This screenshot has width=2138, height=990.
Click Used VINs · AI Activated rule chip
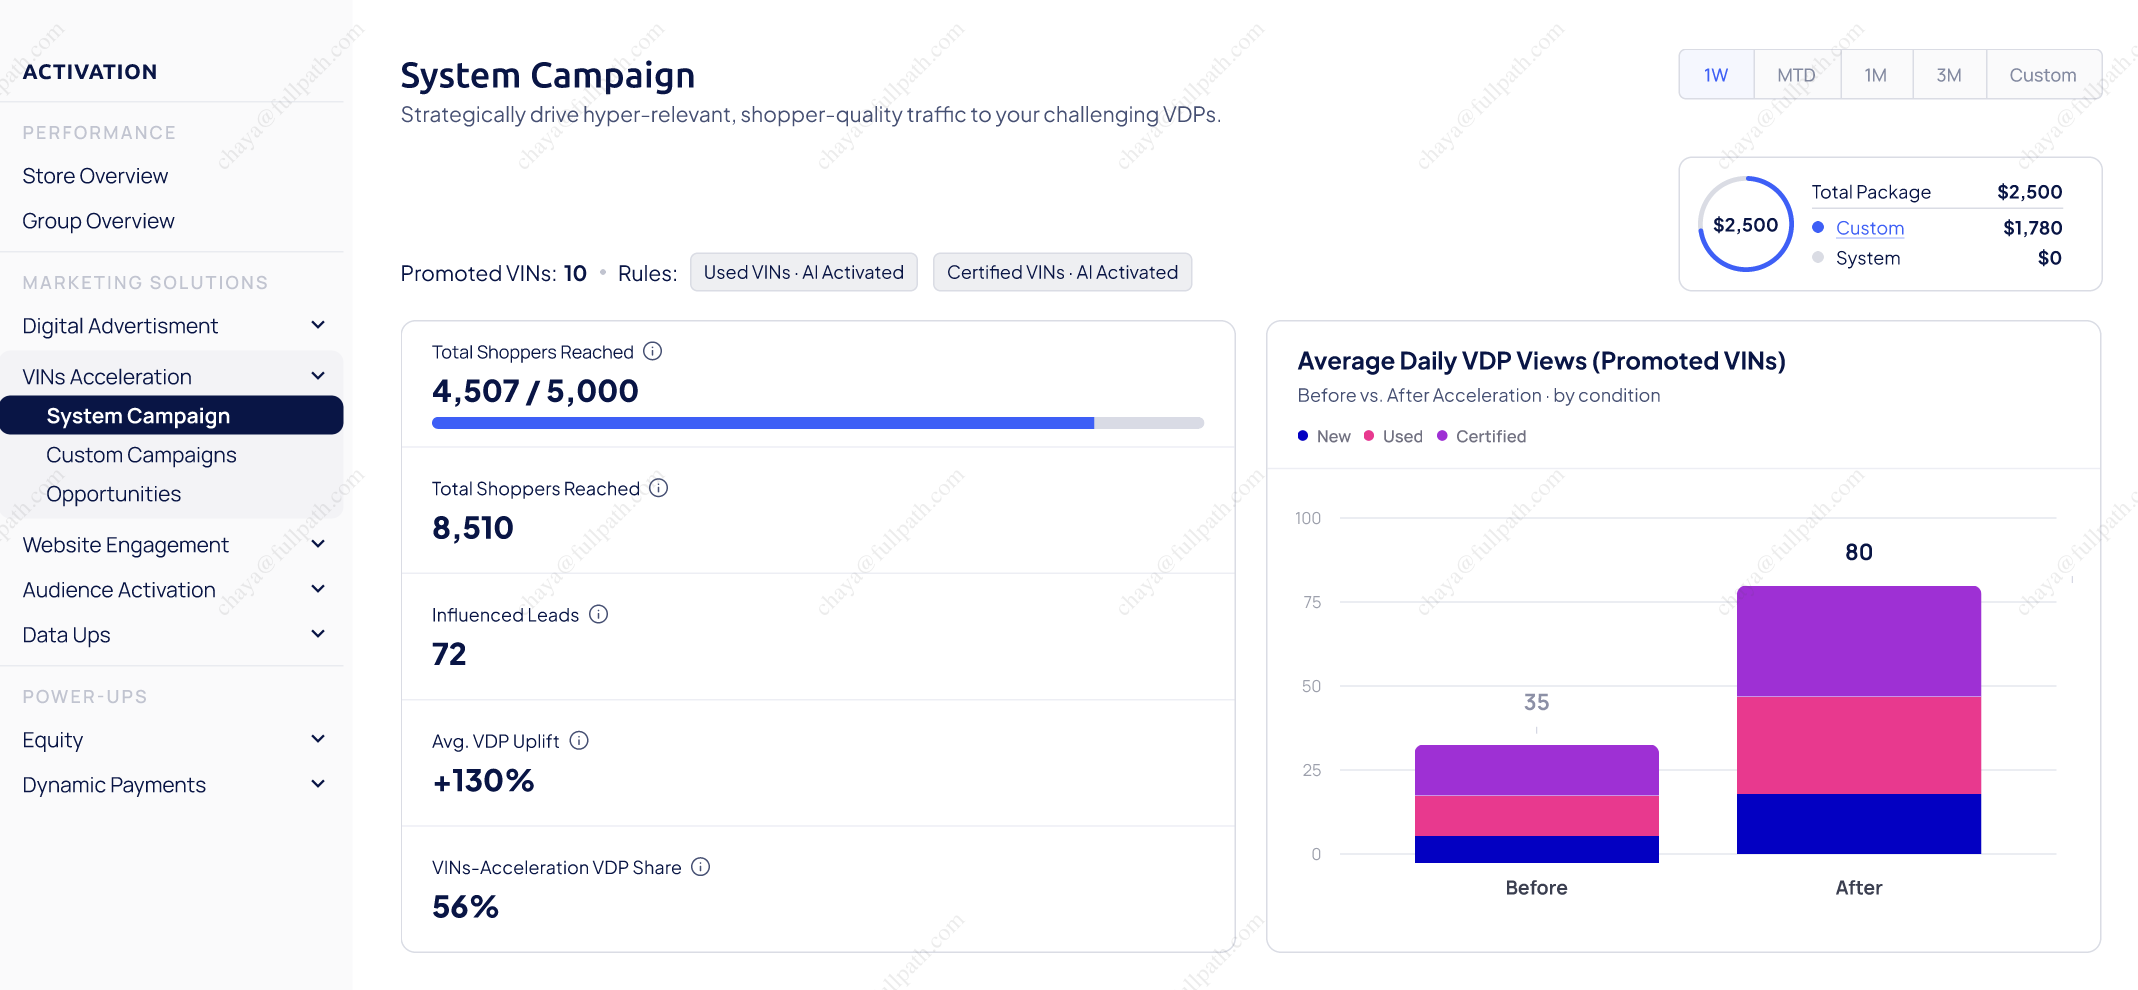(x=803, y=272)
